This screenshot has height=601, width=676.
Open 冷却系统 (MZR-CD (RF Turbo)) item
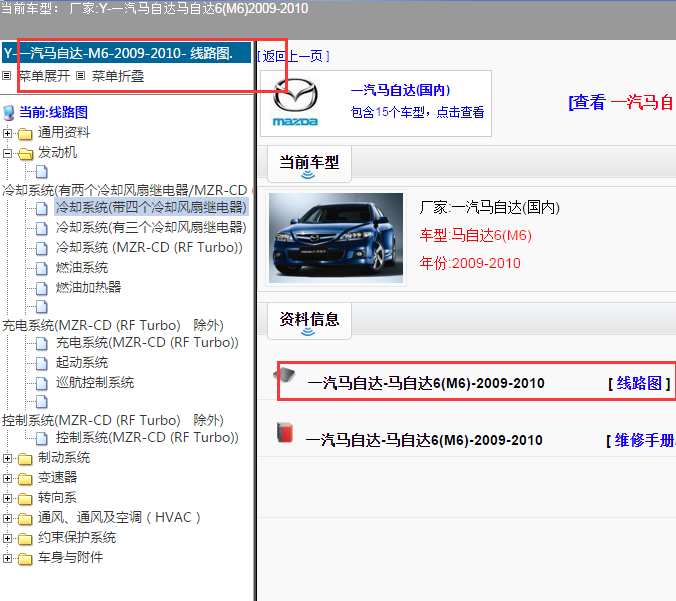[149, 247]
